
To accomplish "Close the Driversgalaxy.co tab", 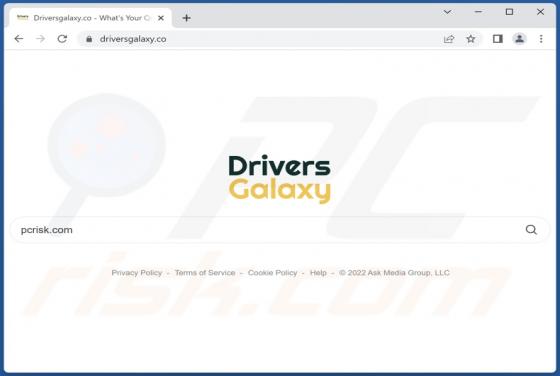I will coord(161,18).
